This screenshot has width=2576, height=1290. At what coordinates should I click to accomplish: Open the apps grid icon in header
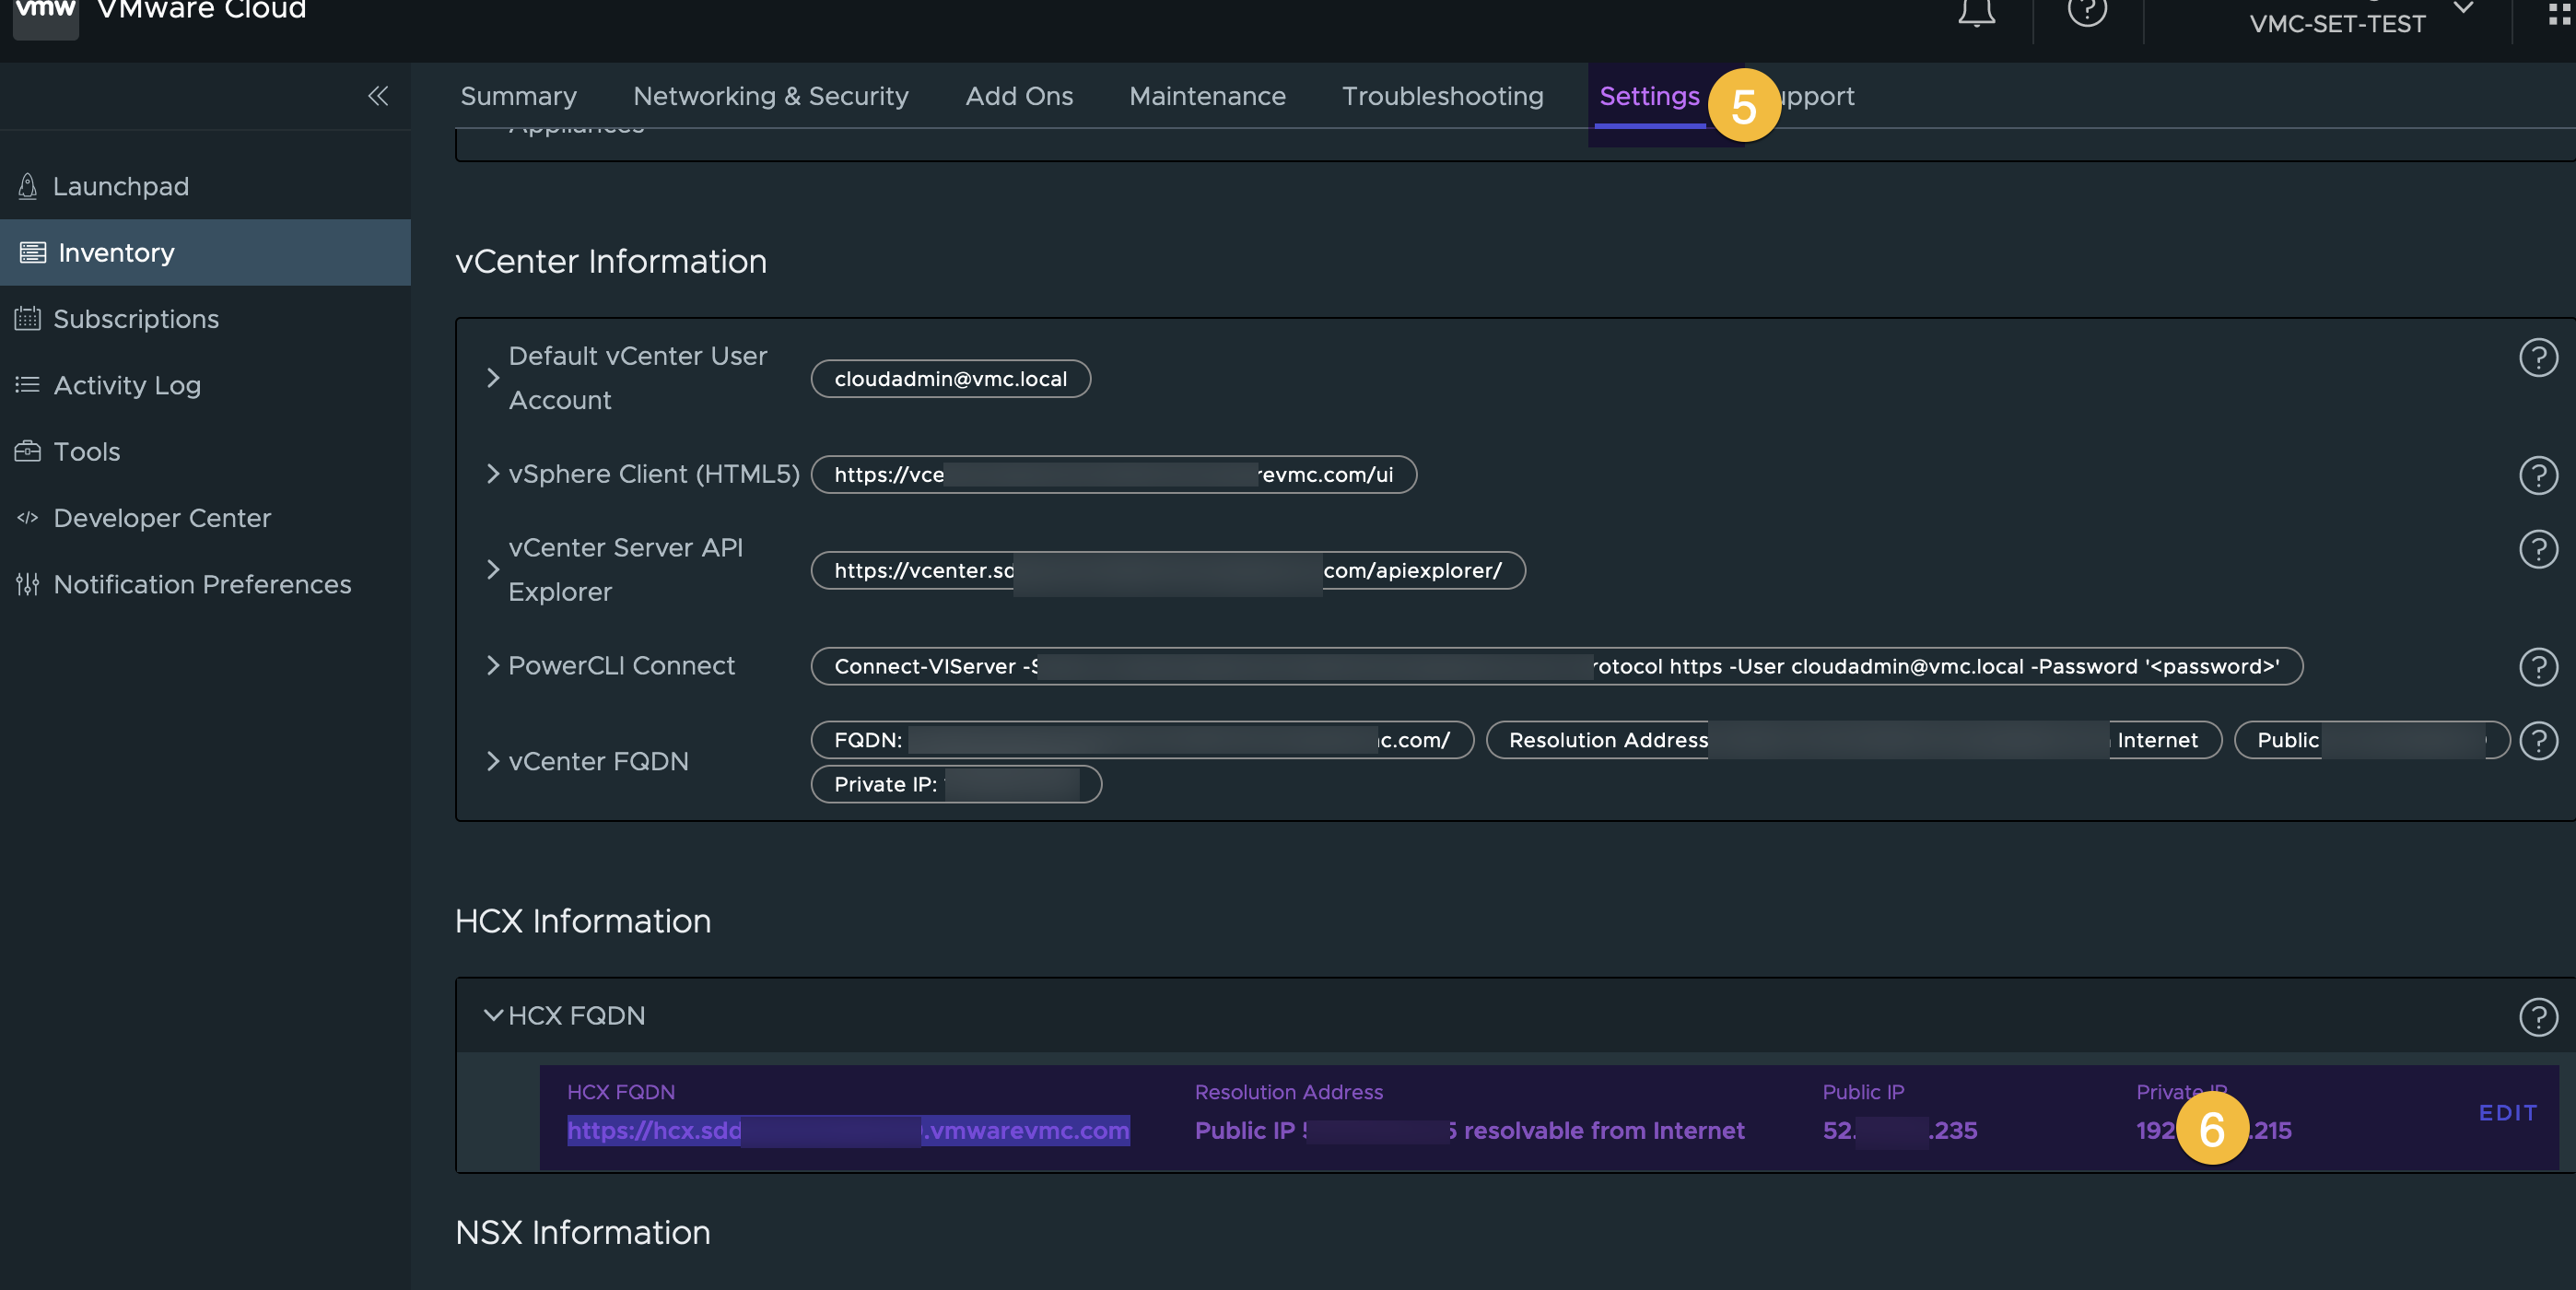pos(2560,14)
